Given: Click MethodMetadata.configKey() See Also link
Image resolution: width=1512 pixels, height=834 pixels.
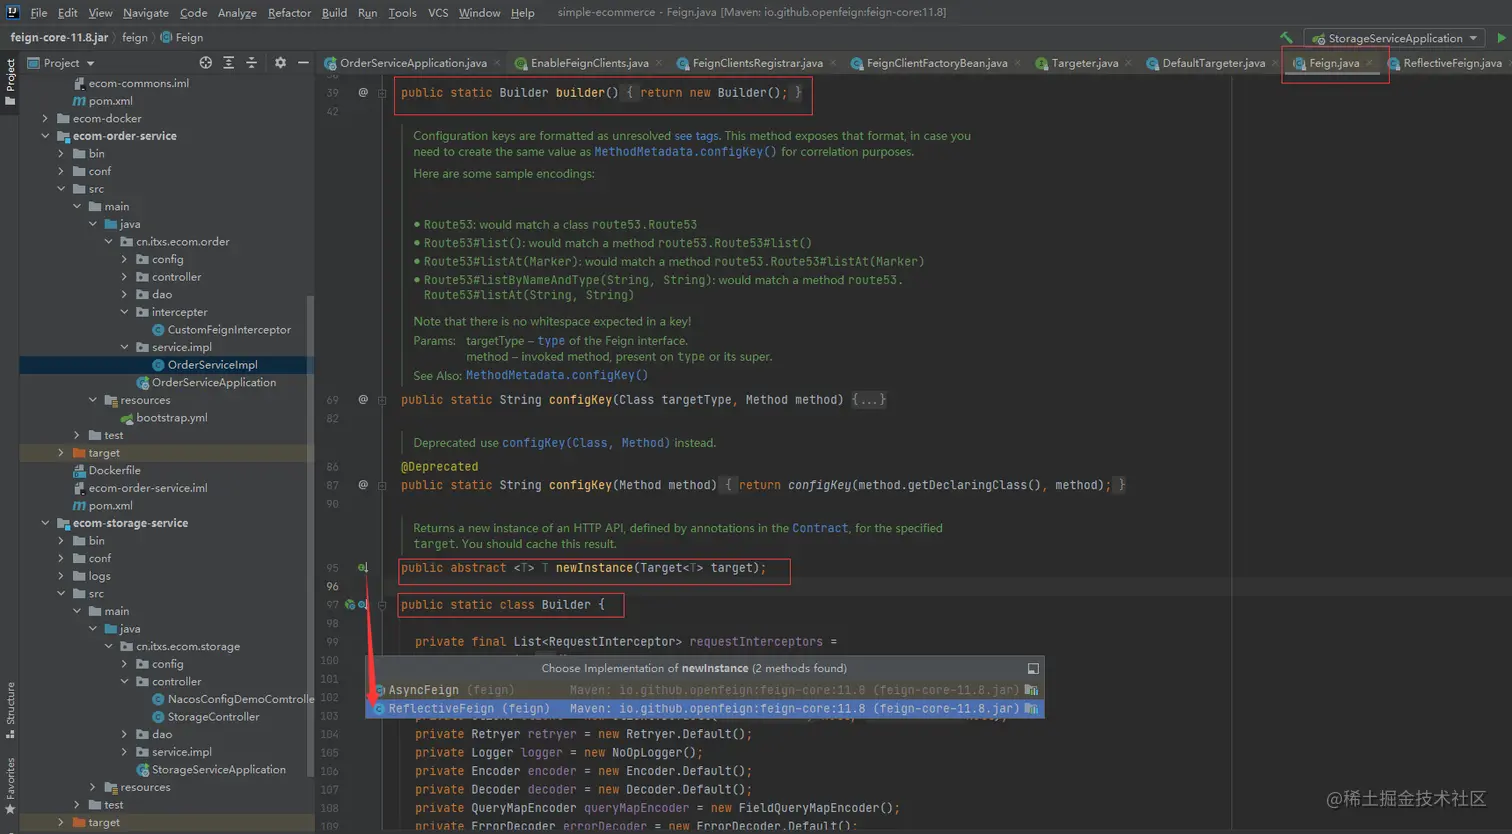Looking at the screenshot, I should 557,375.
